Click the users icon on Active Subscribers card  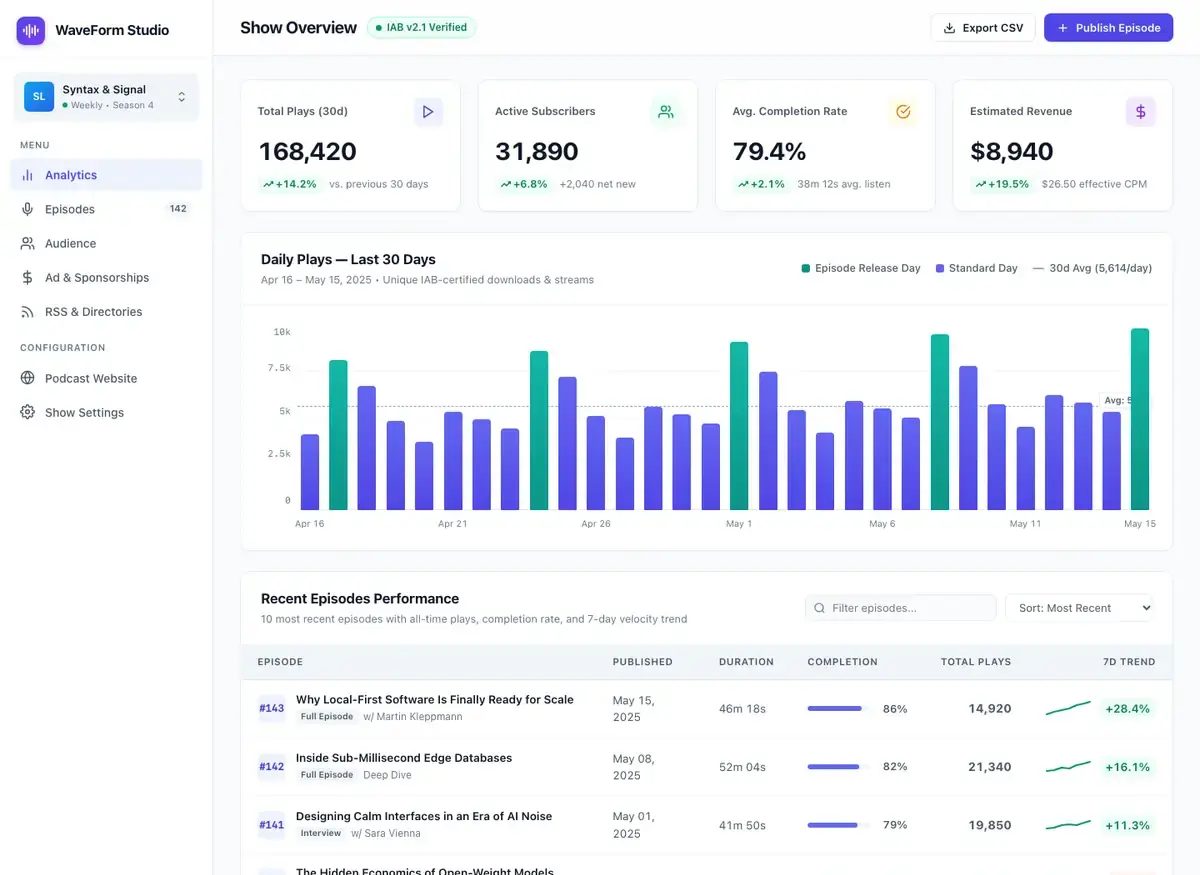click(x=666, y=112)
